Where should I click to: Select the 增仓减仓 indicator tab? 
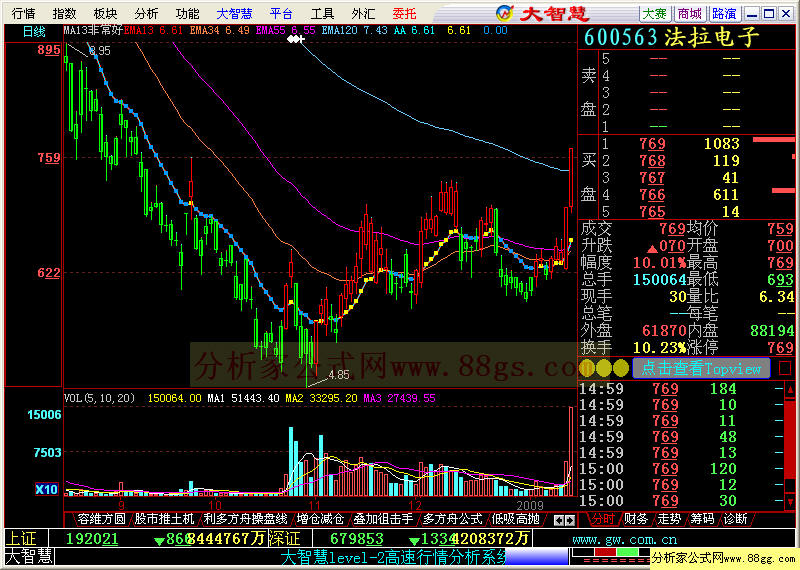pyautogui.click(x=320, y=519)
